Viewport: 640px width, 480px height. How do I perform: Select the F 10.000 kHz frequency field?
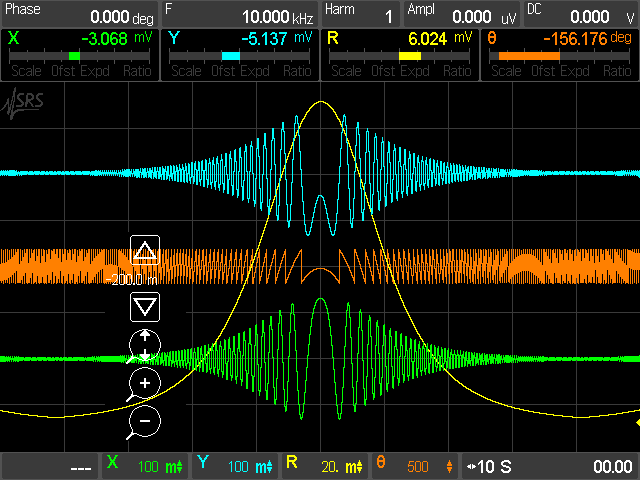tap(238, 13)
